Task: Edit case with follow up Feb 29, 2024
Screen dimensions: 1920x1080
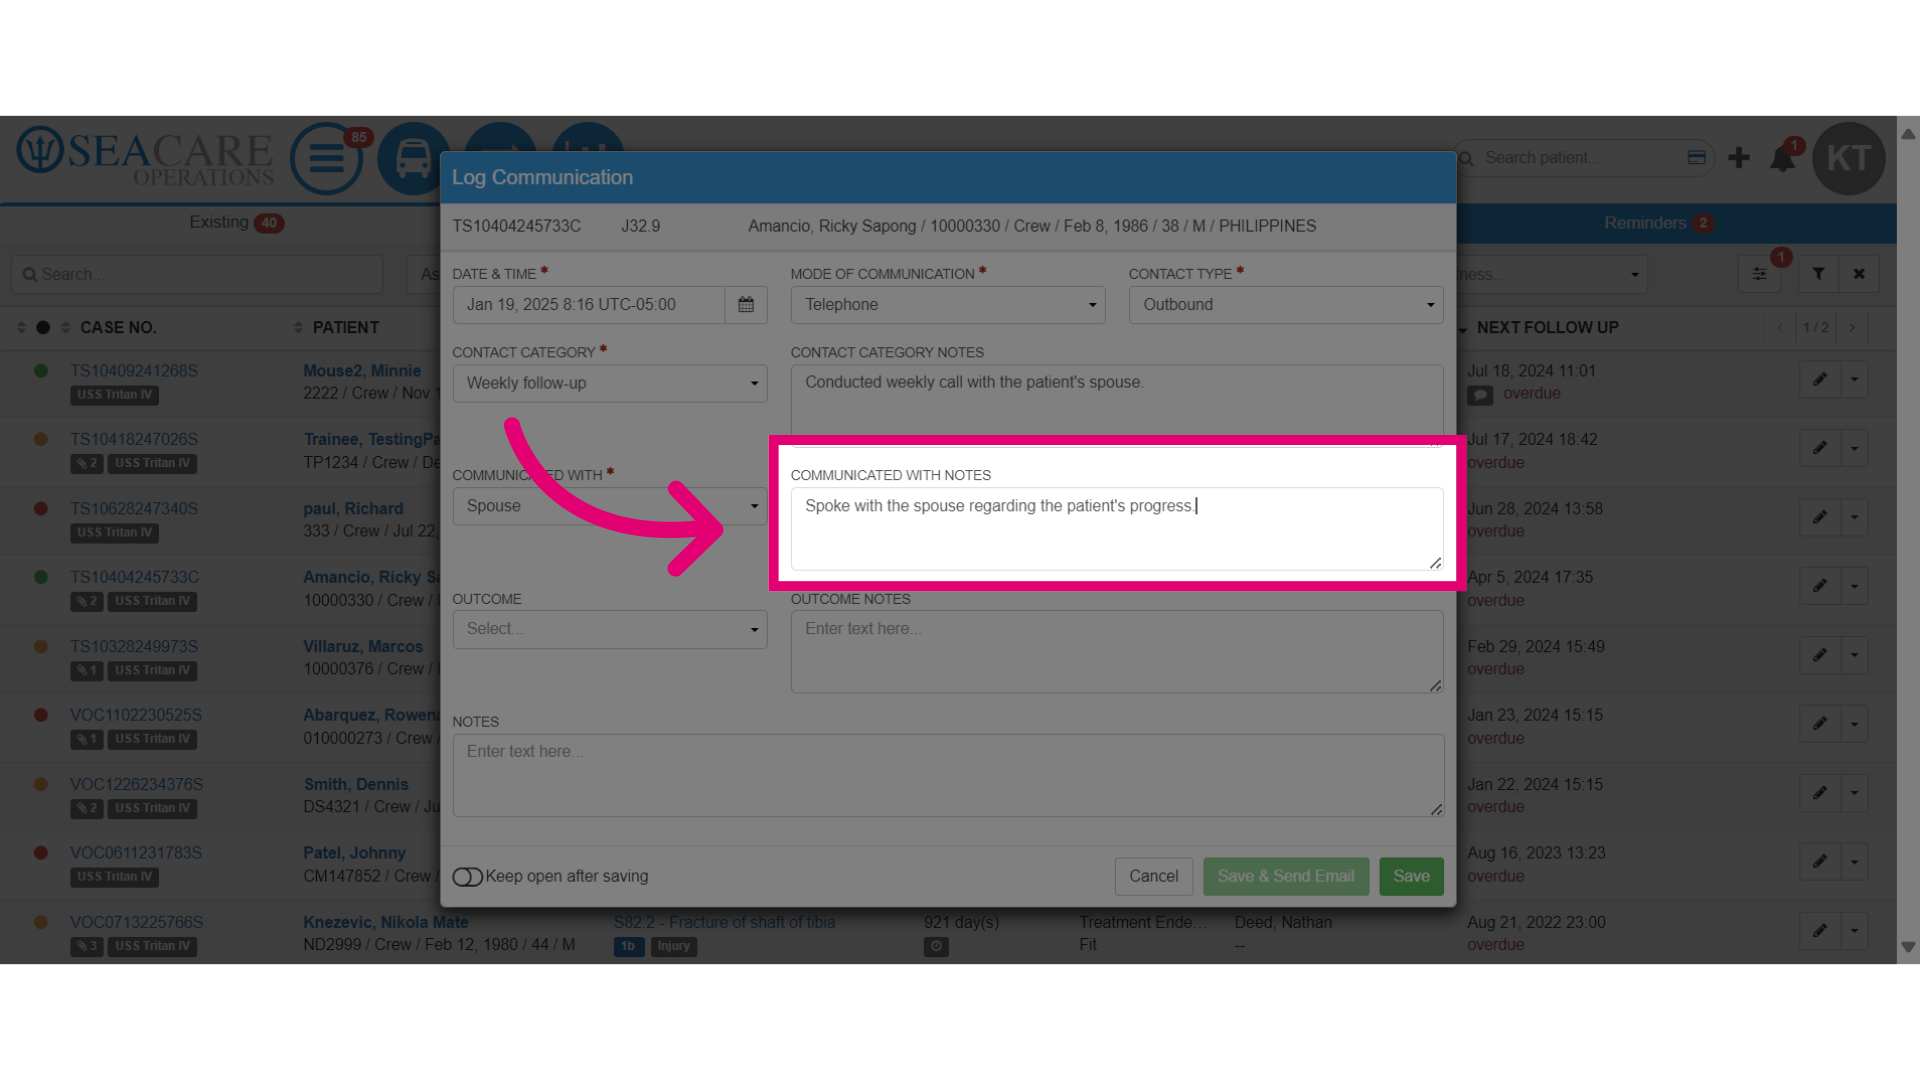Action: coord(1820,656)
